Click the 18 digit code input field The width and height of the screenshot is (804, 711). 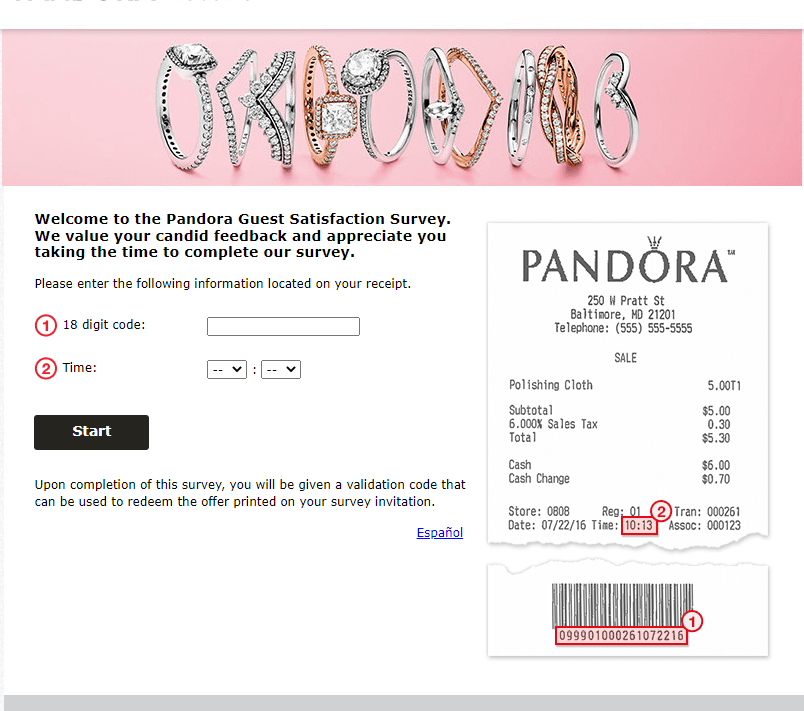pyautogui.click(x=283, y=327)
